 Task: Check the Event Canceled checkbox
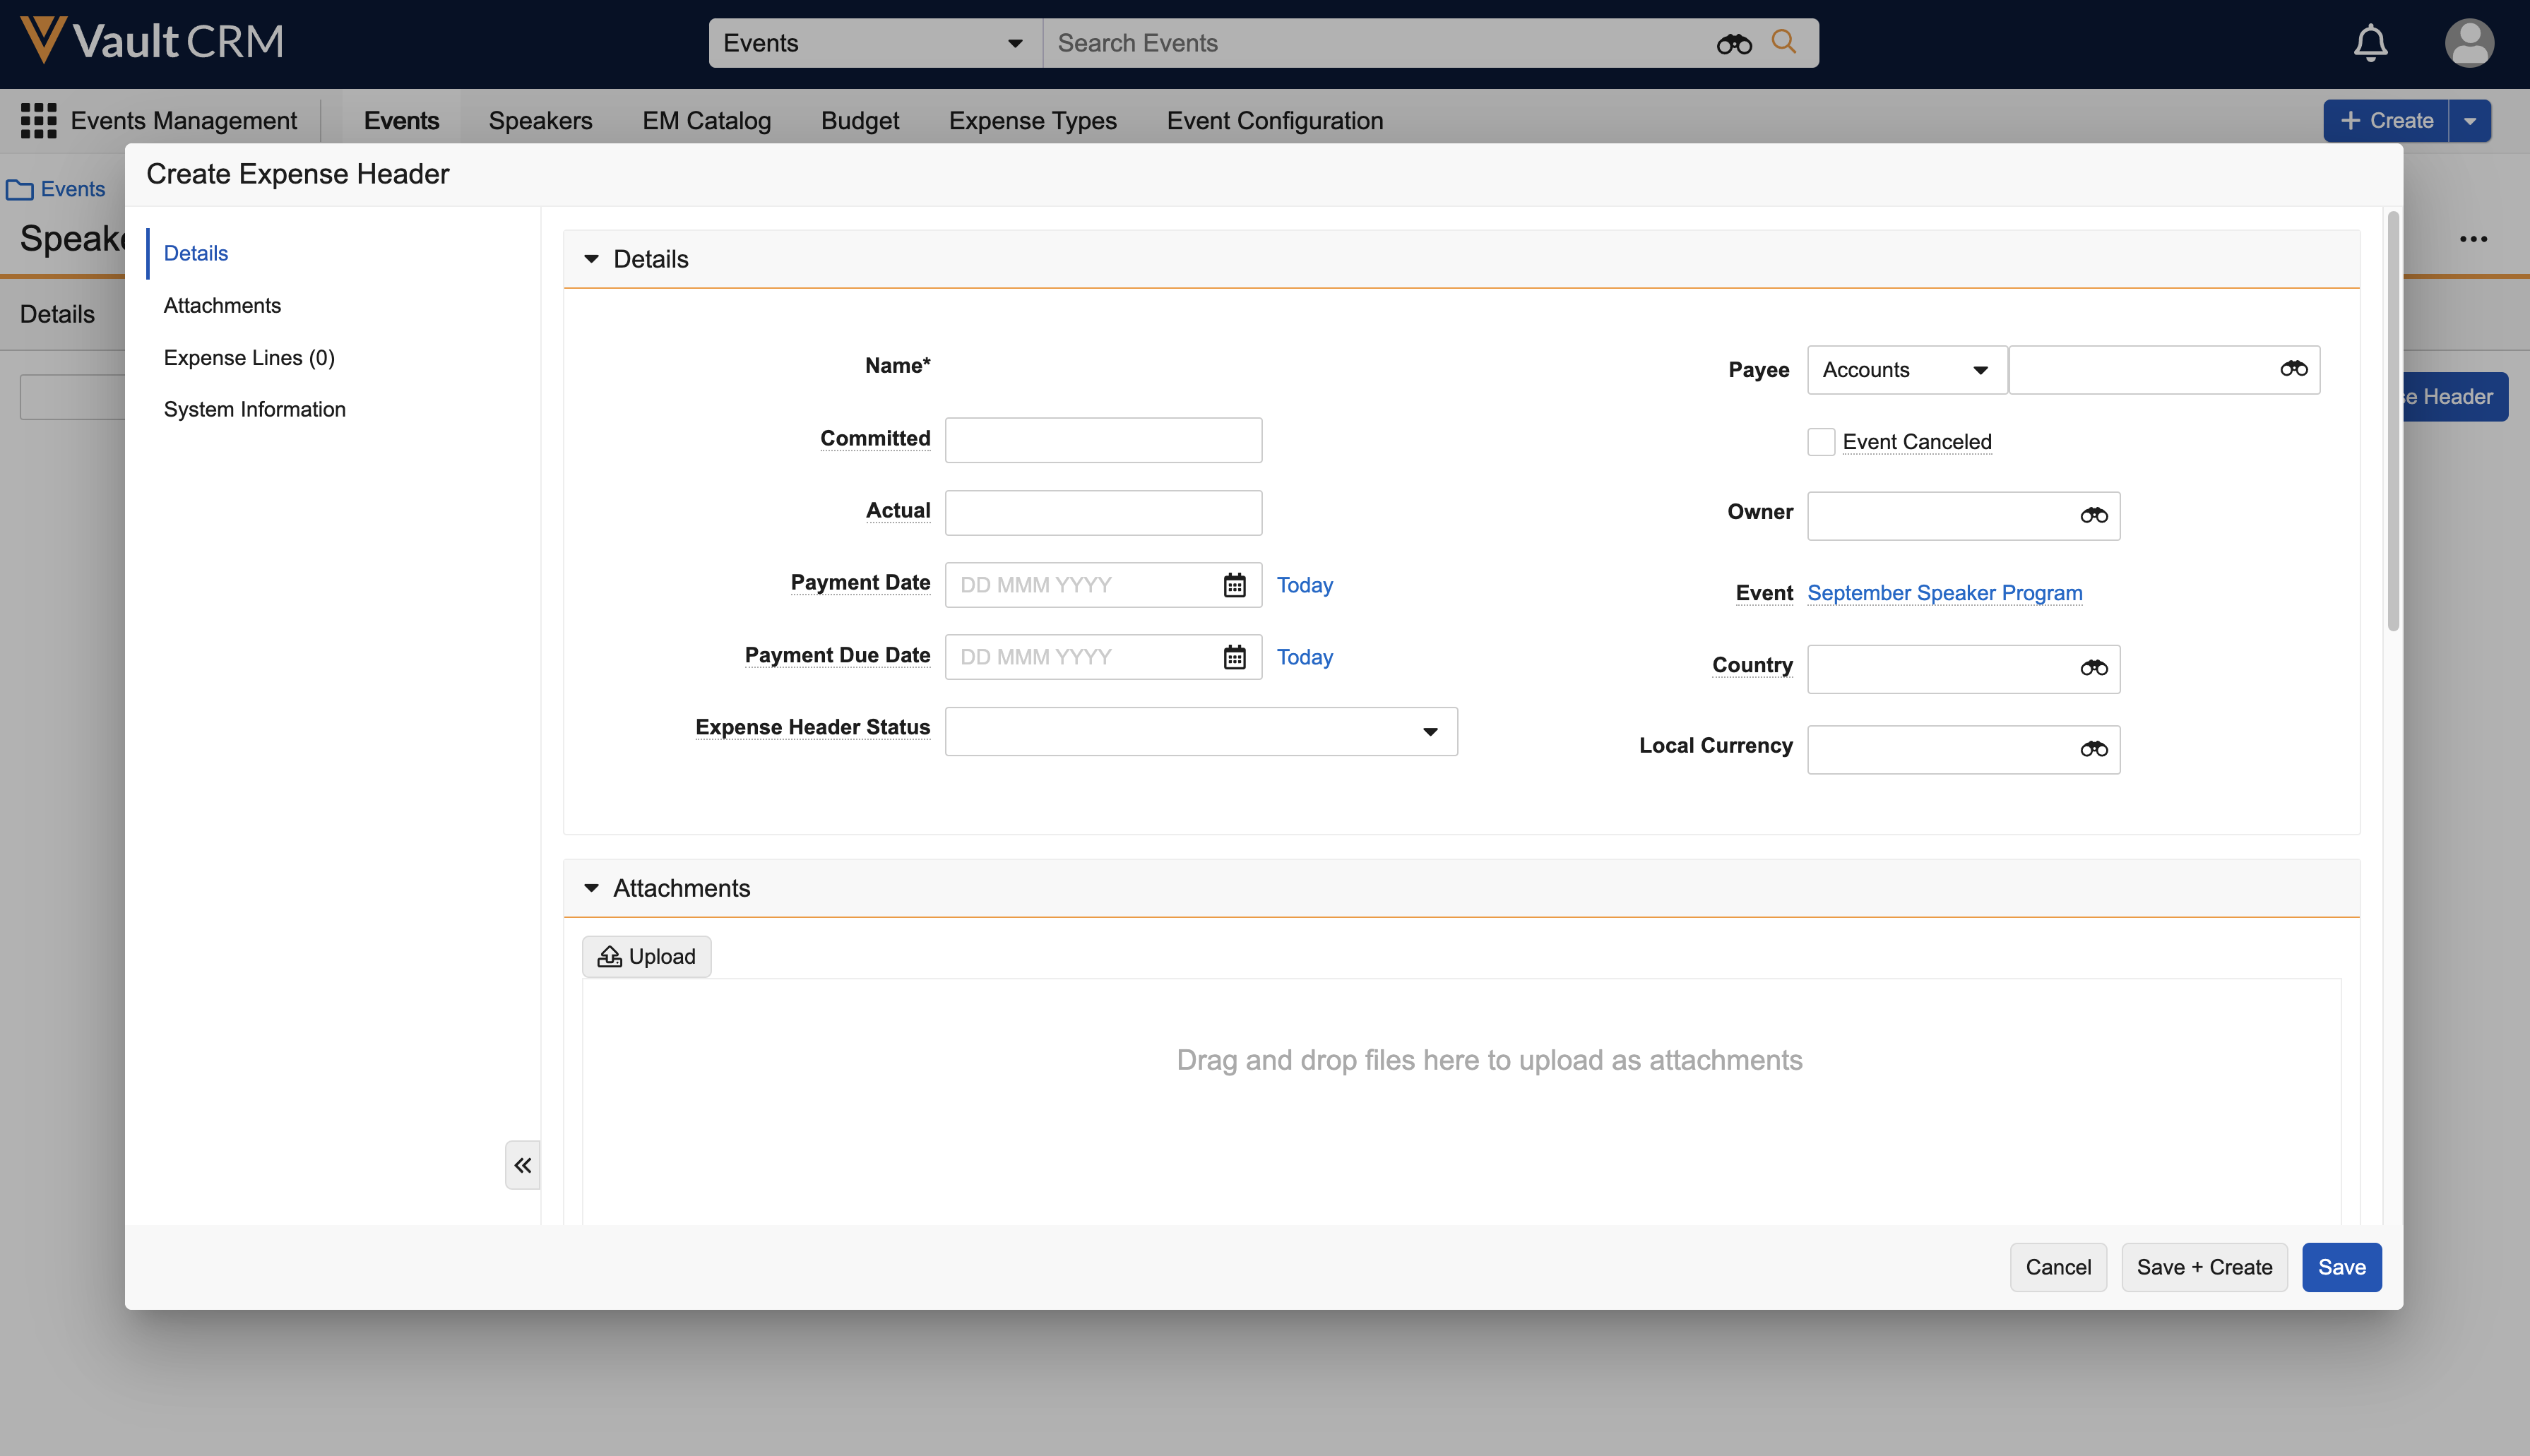[x=1820, y=442]
